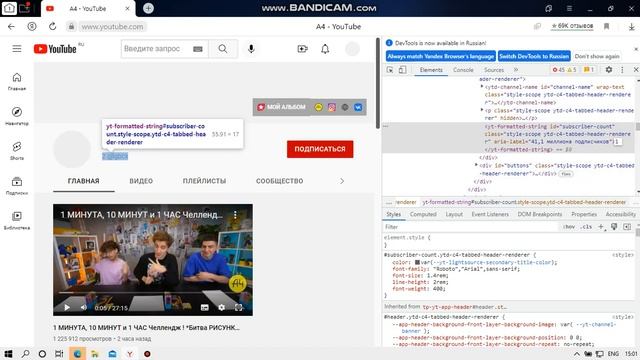This screenshot has height=360, width=640.
Task: Enter fullscreen on the video player
Action: coord(238,307)
